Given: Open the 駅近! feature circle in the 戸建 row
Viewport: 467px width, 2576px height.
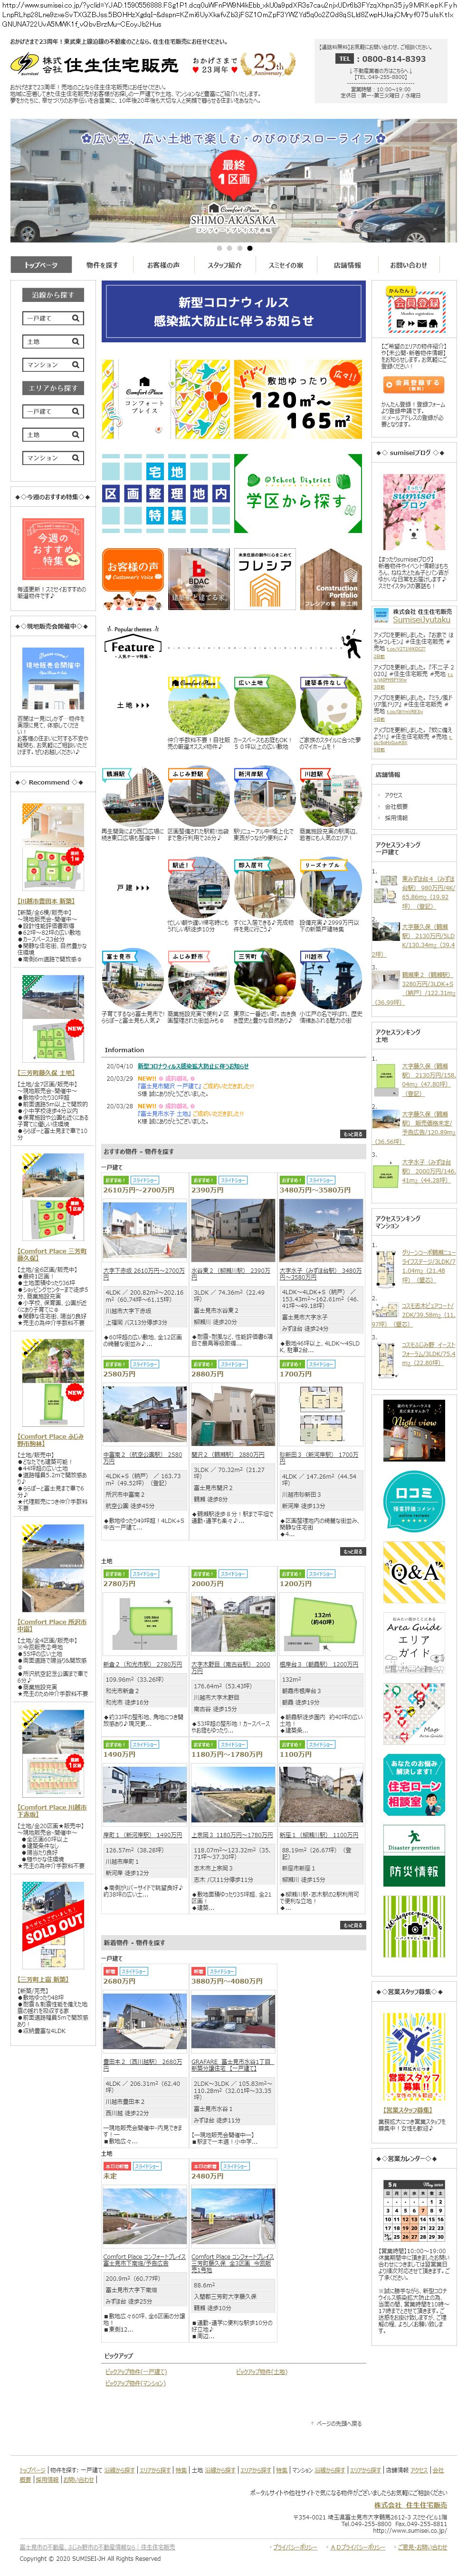Looking at the screenshot, I should (199, 888).
